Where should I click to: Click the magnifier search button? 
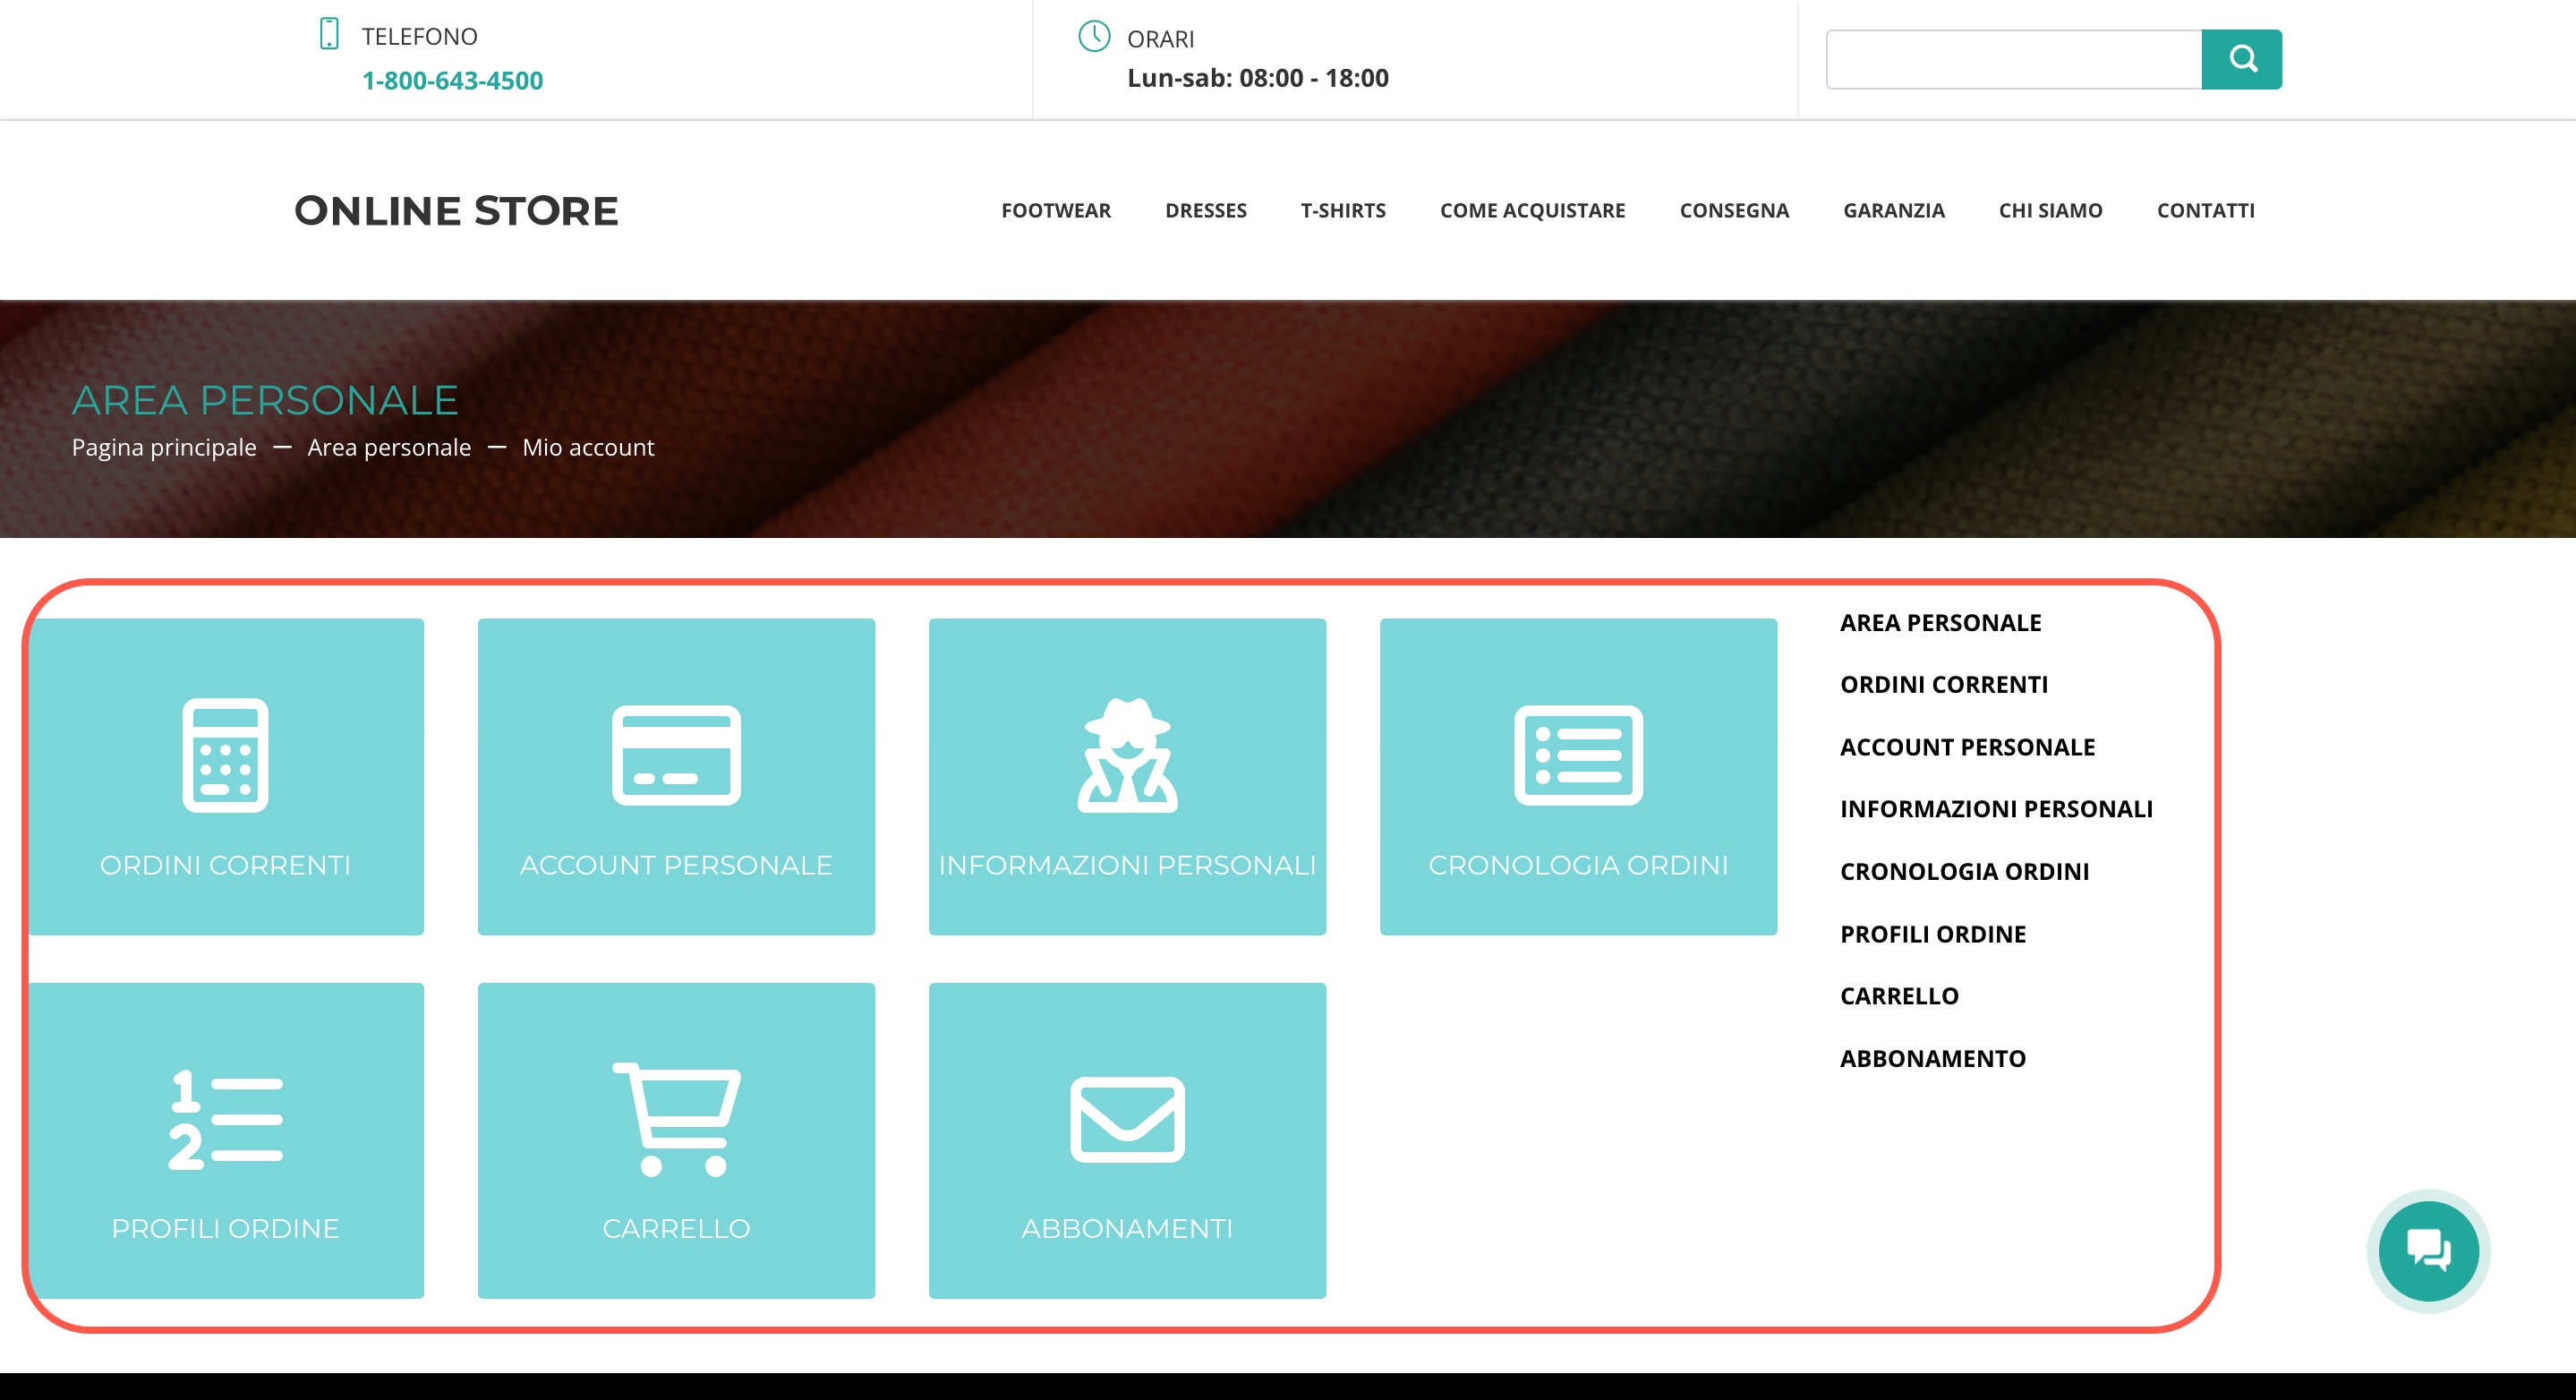click(2241, 59)
